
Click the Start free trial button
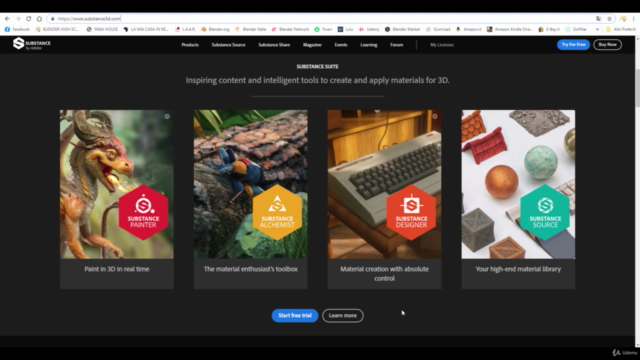[x=295, y=316]
